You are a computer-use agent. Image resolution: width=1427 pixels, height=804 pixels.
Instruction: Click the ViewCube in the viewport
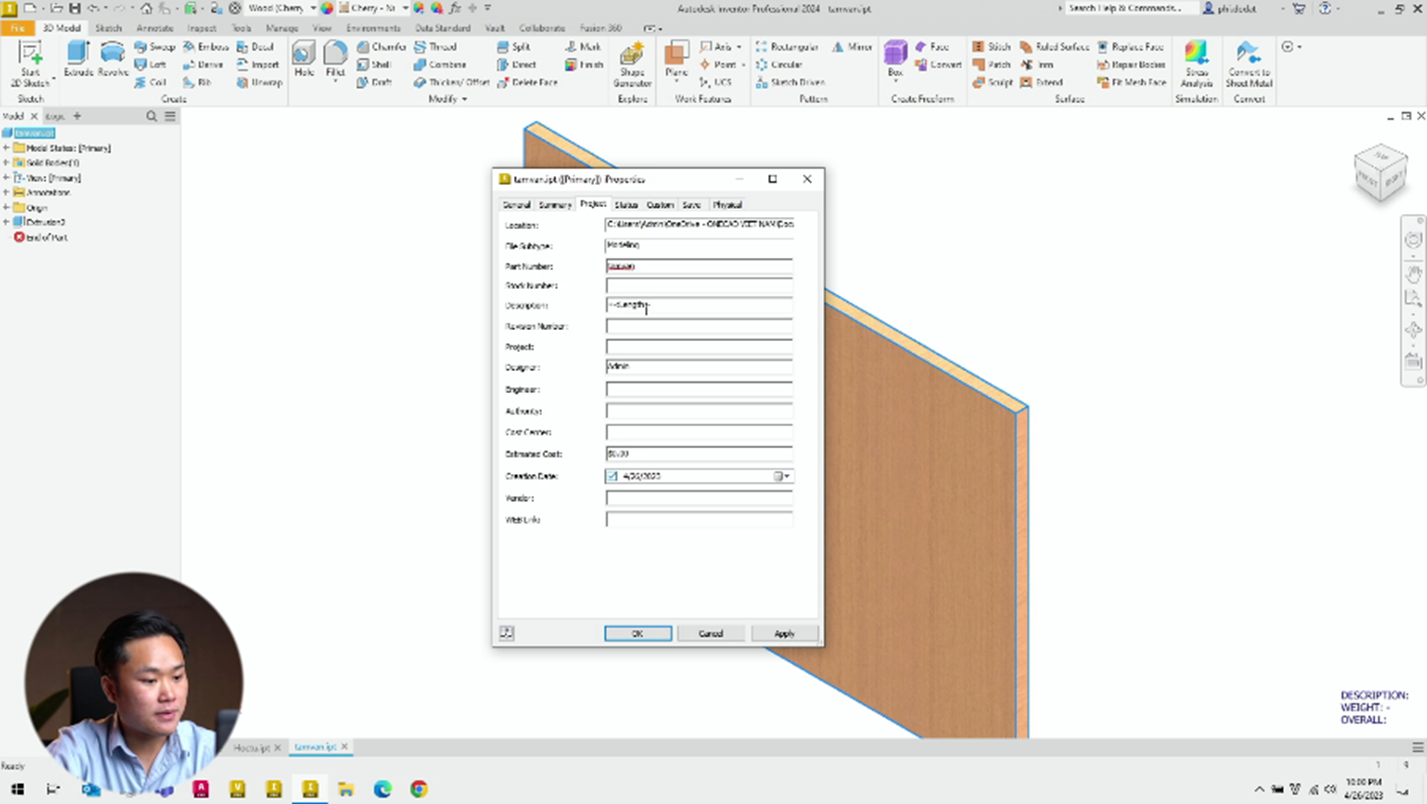coord(1381,172)
